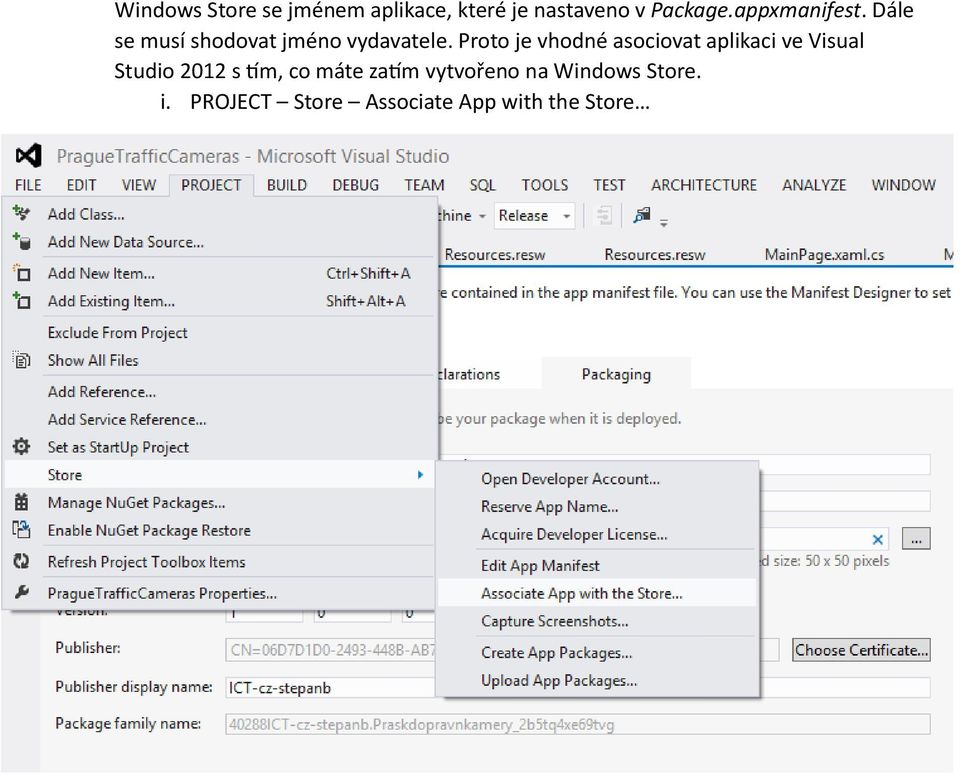Click the Show All Files icon
The height and width of the screenshot is (774, 960).
coord(21,360)
